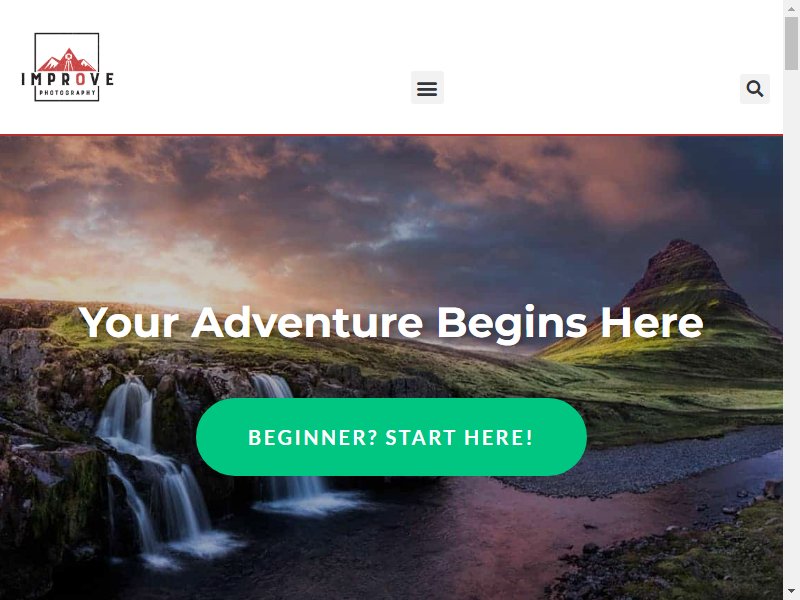Click the large waterfall in the hero image
This screenshot has width=800, height=600.
click(153, 469)
